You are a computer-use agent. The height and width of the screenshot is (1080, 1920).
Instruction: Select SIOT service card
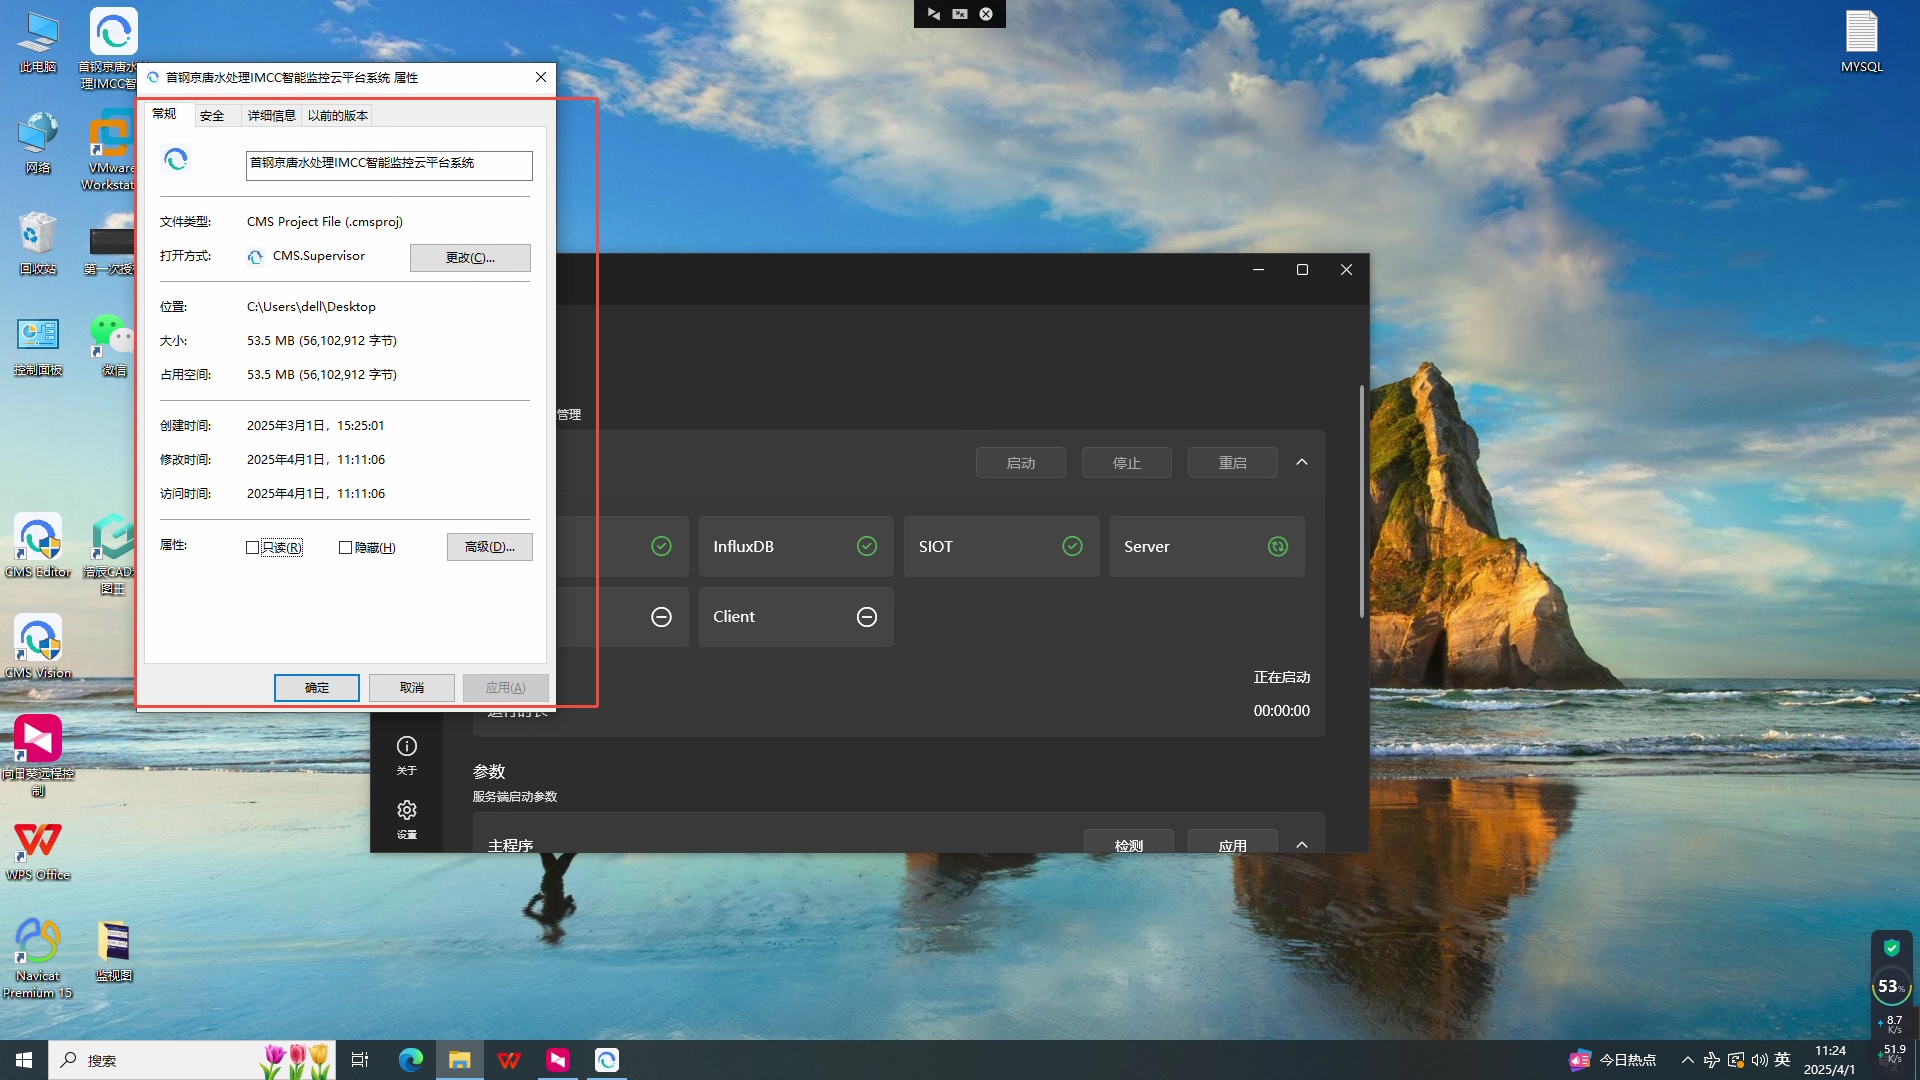point(1002,547)
